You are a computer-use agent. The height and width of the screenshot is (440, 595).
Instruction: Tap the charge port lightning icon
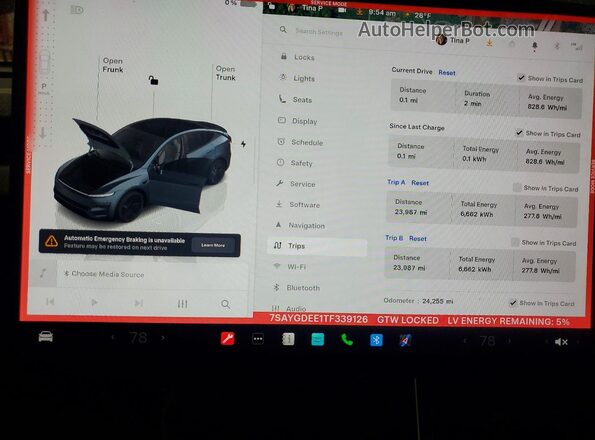[x=243, y=144]
